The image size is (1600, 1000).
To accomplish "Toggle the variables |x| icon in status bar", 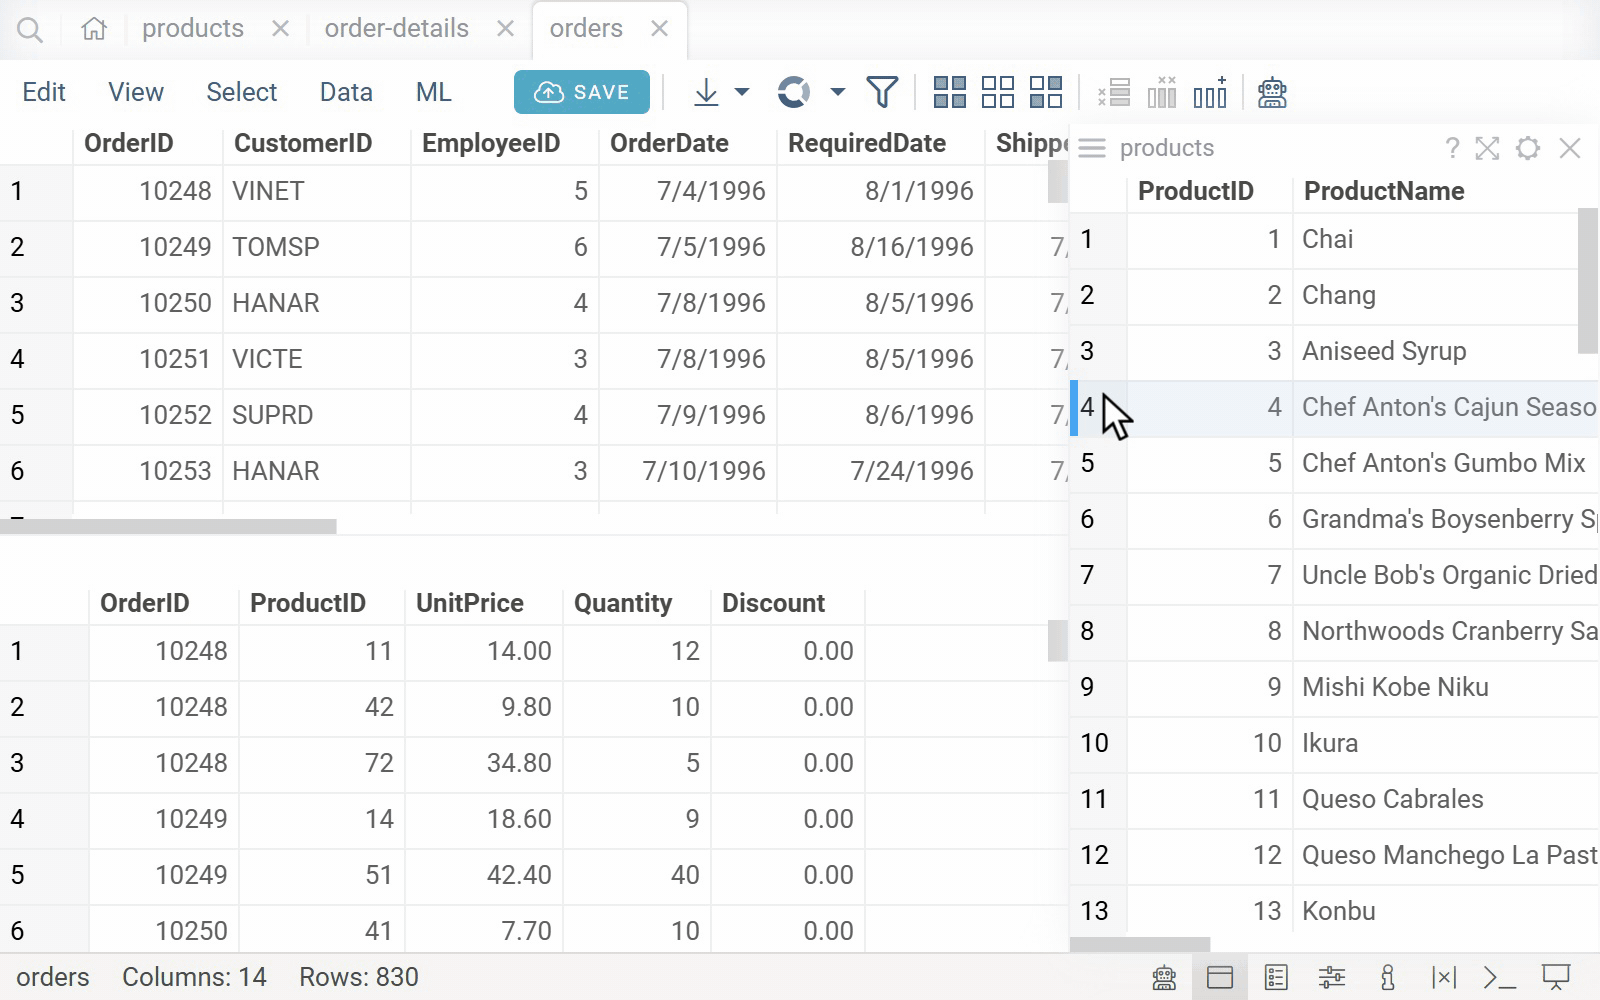I will click(1444, 977).
